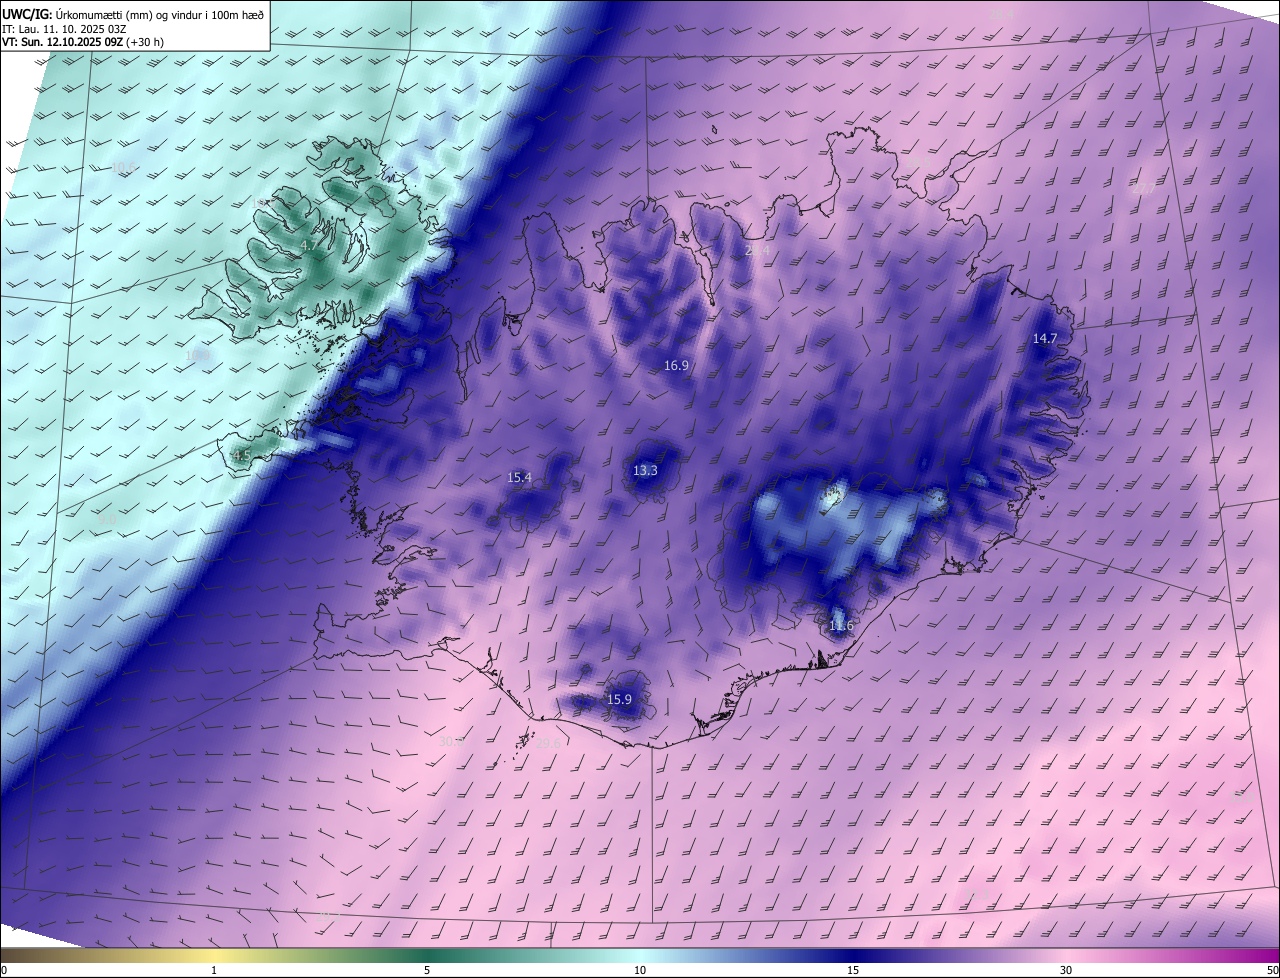Click the 11.6 value label
Image resolution: width=1280 pixels, height=978 pixels.
pos(841,627)
